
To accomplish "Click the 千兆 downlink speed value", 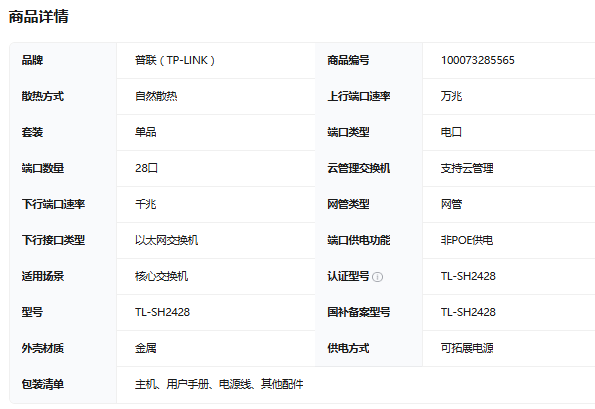I will [145, 204].
